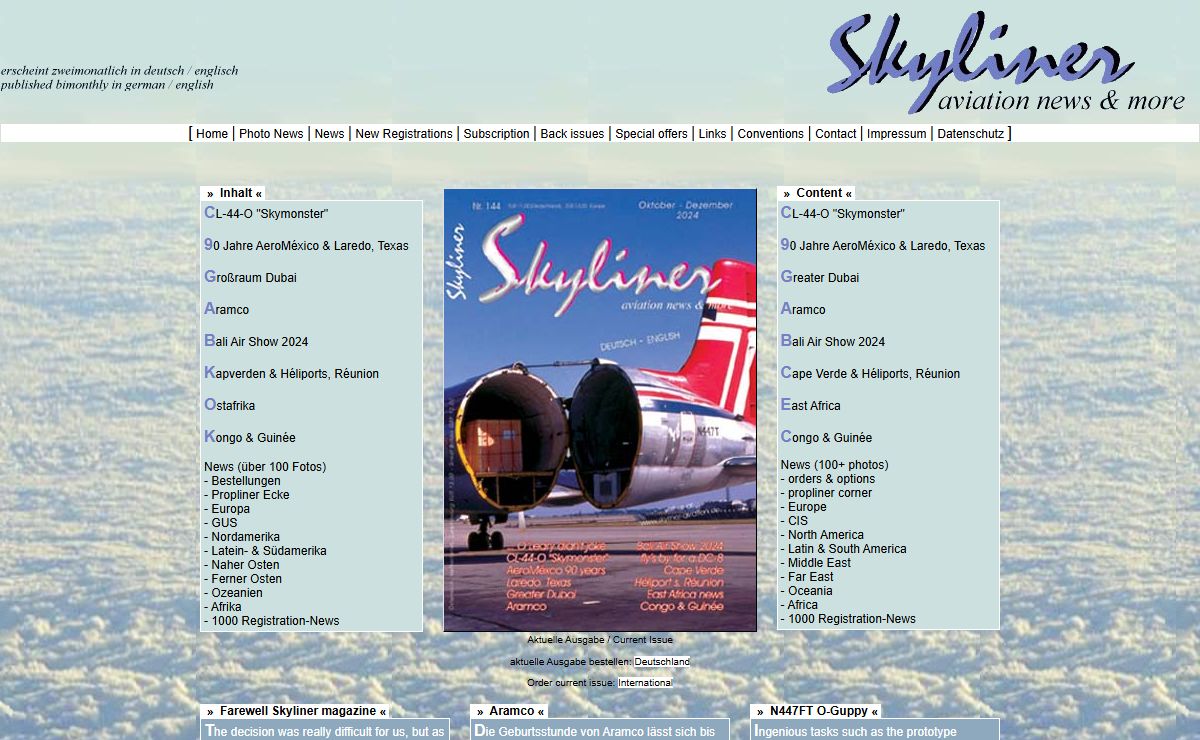Open Conventions page
This screenshot has width=1200, height=740.
pyautogui.click(x=770, y=134)
